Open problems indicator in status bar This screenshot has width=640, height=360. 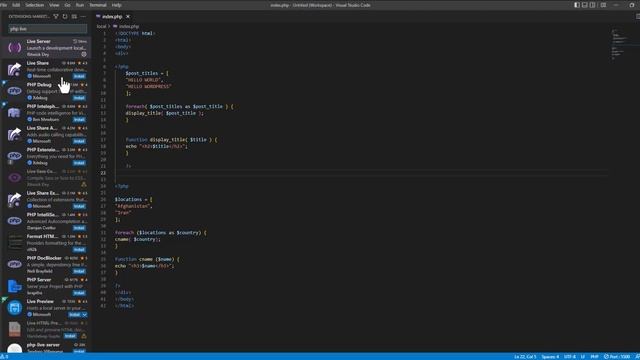(4, 357)
